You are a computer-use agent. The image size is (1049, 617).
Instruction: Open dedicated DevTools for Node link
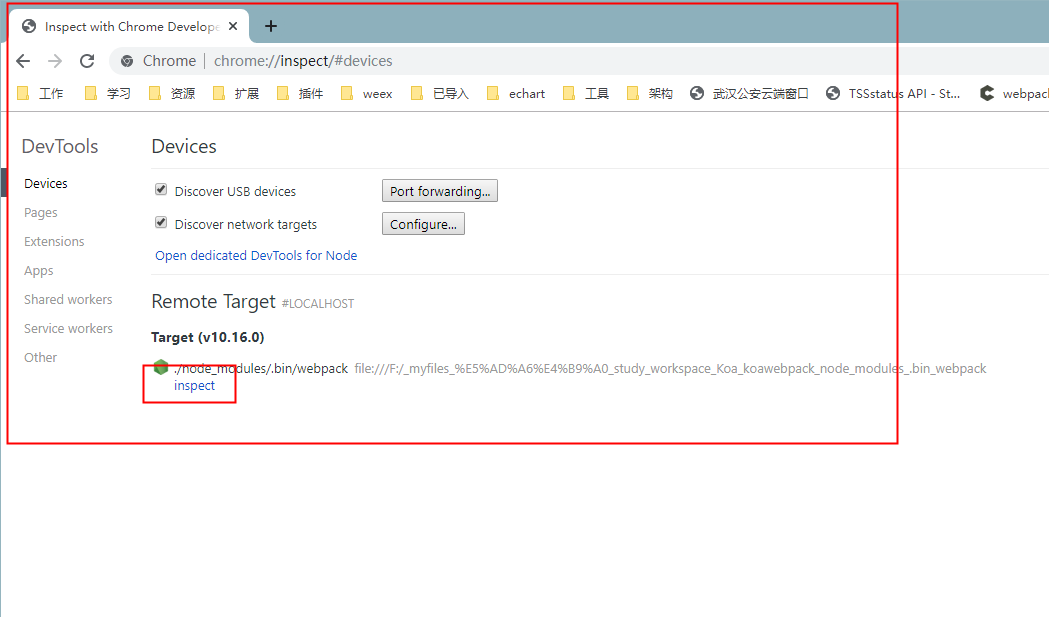(x=256, y=256)
